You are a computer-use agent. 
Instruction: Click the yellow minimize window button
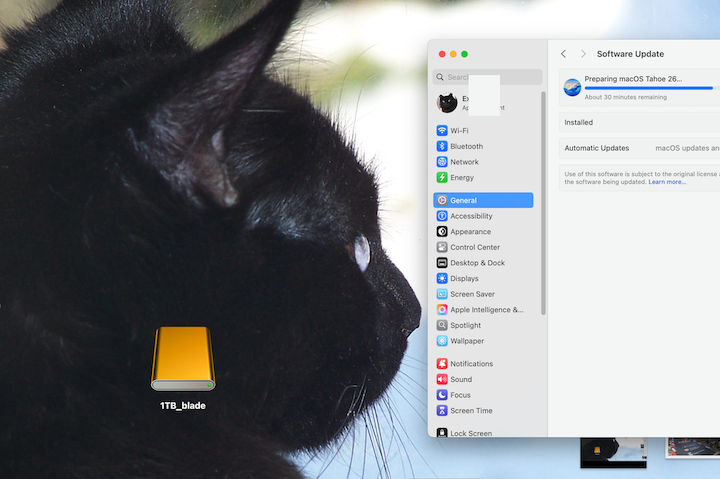(453, 54)
